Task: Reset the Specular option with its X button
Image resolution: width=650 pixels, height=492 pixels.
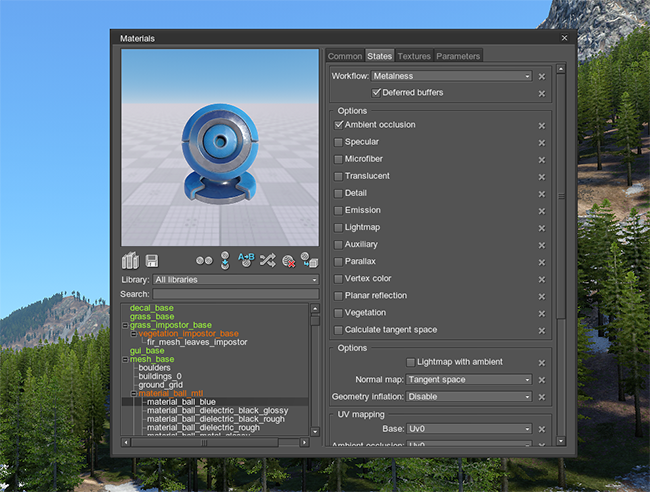Action: coord(542,143)
